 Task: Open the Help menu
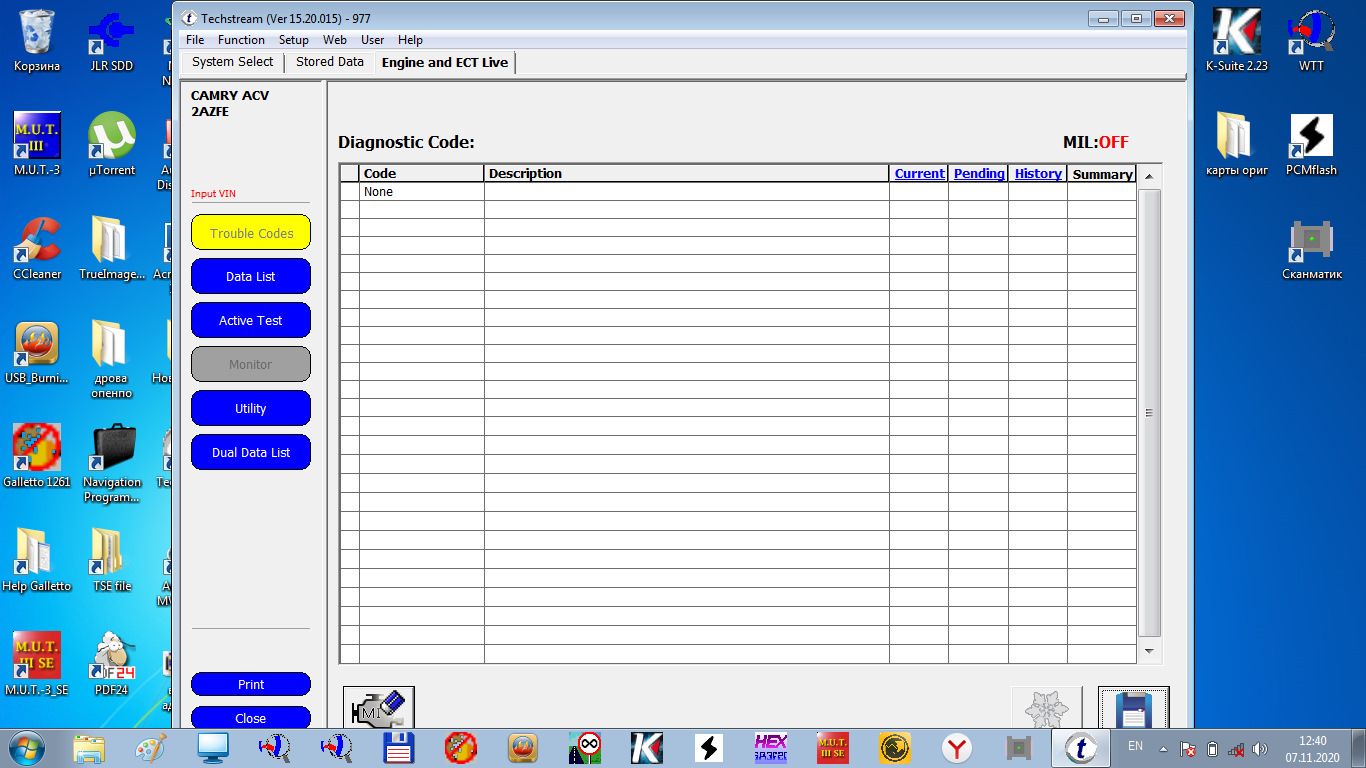coord(410,40)
